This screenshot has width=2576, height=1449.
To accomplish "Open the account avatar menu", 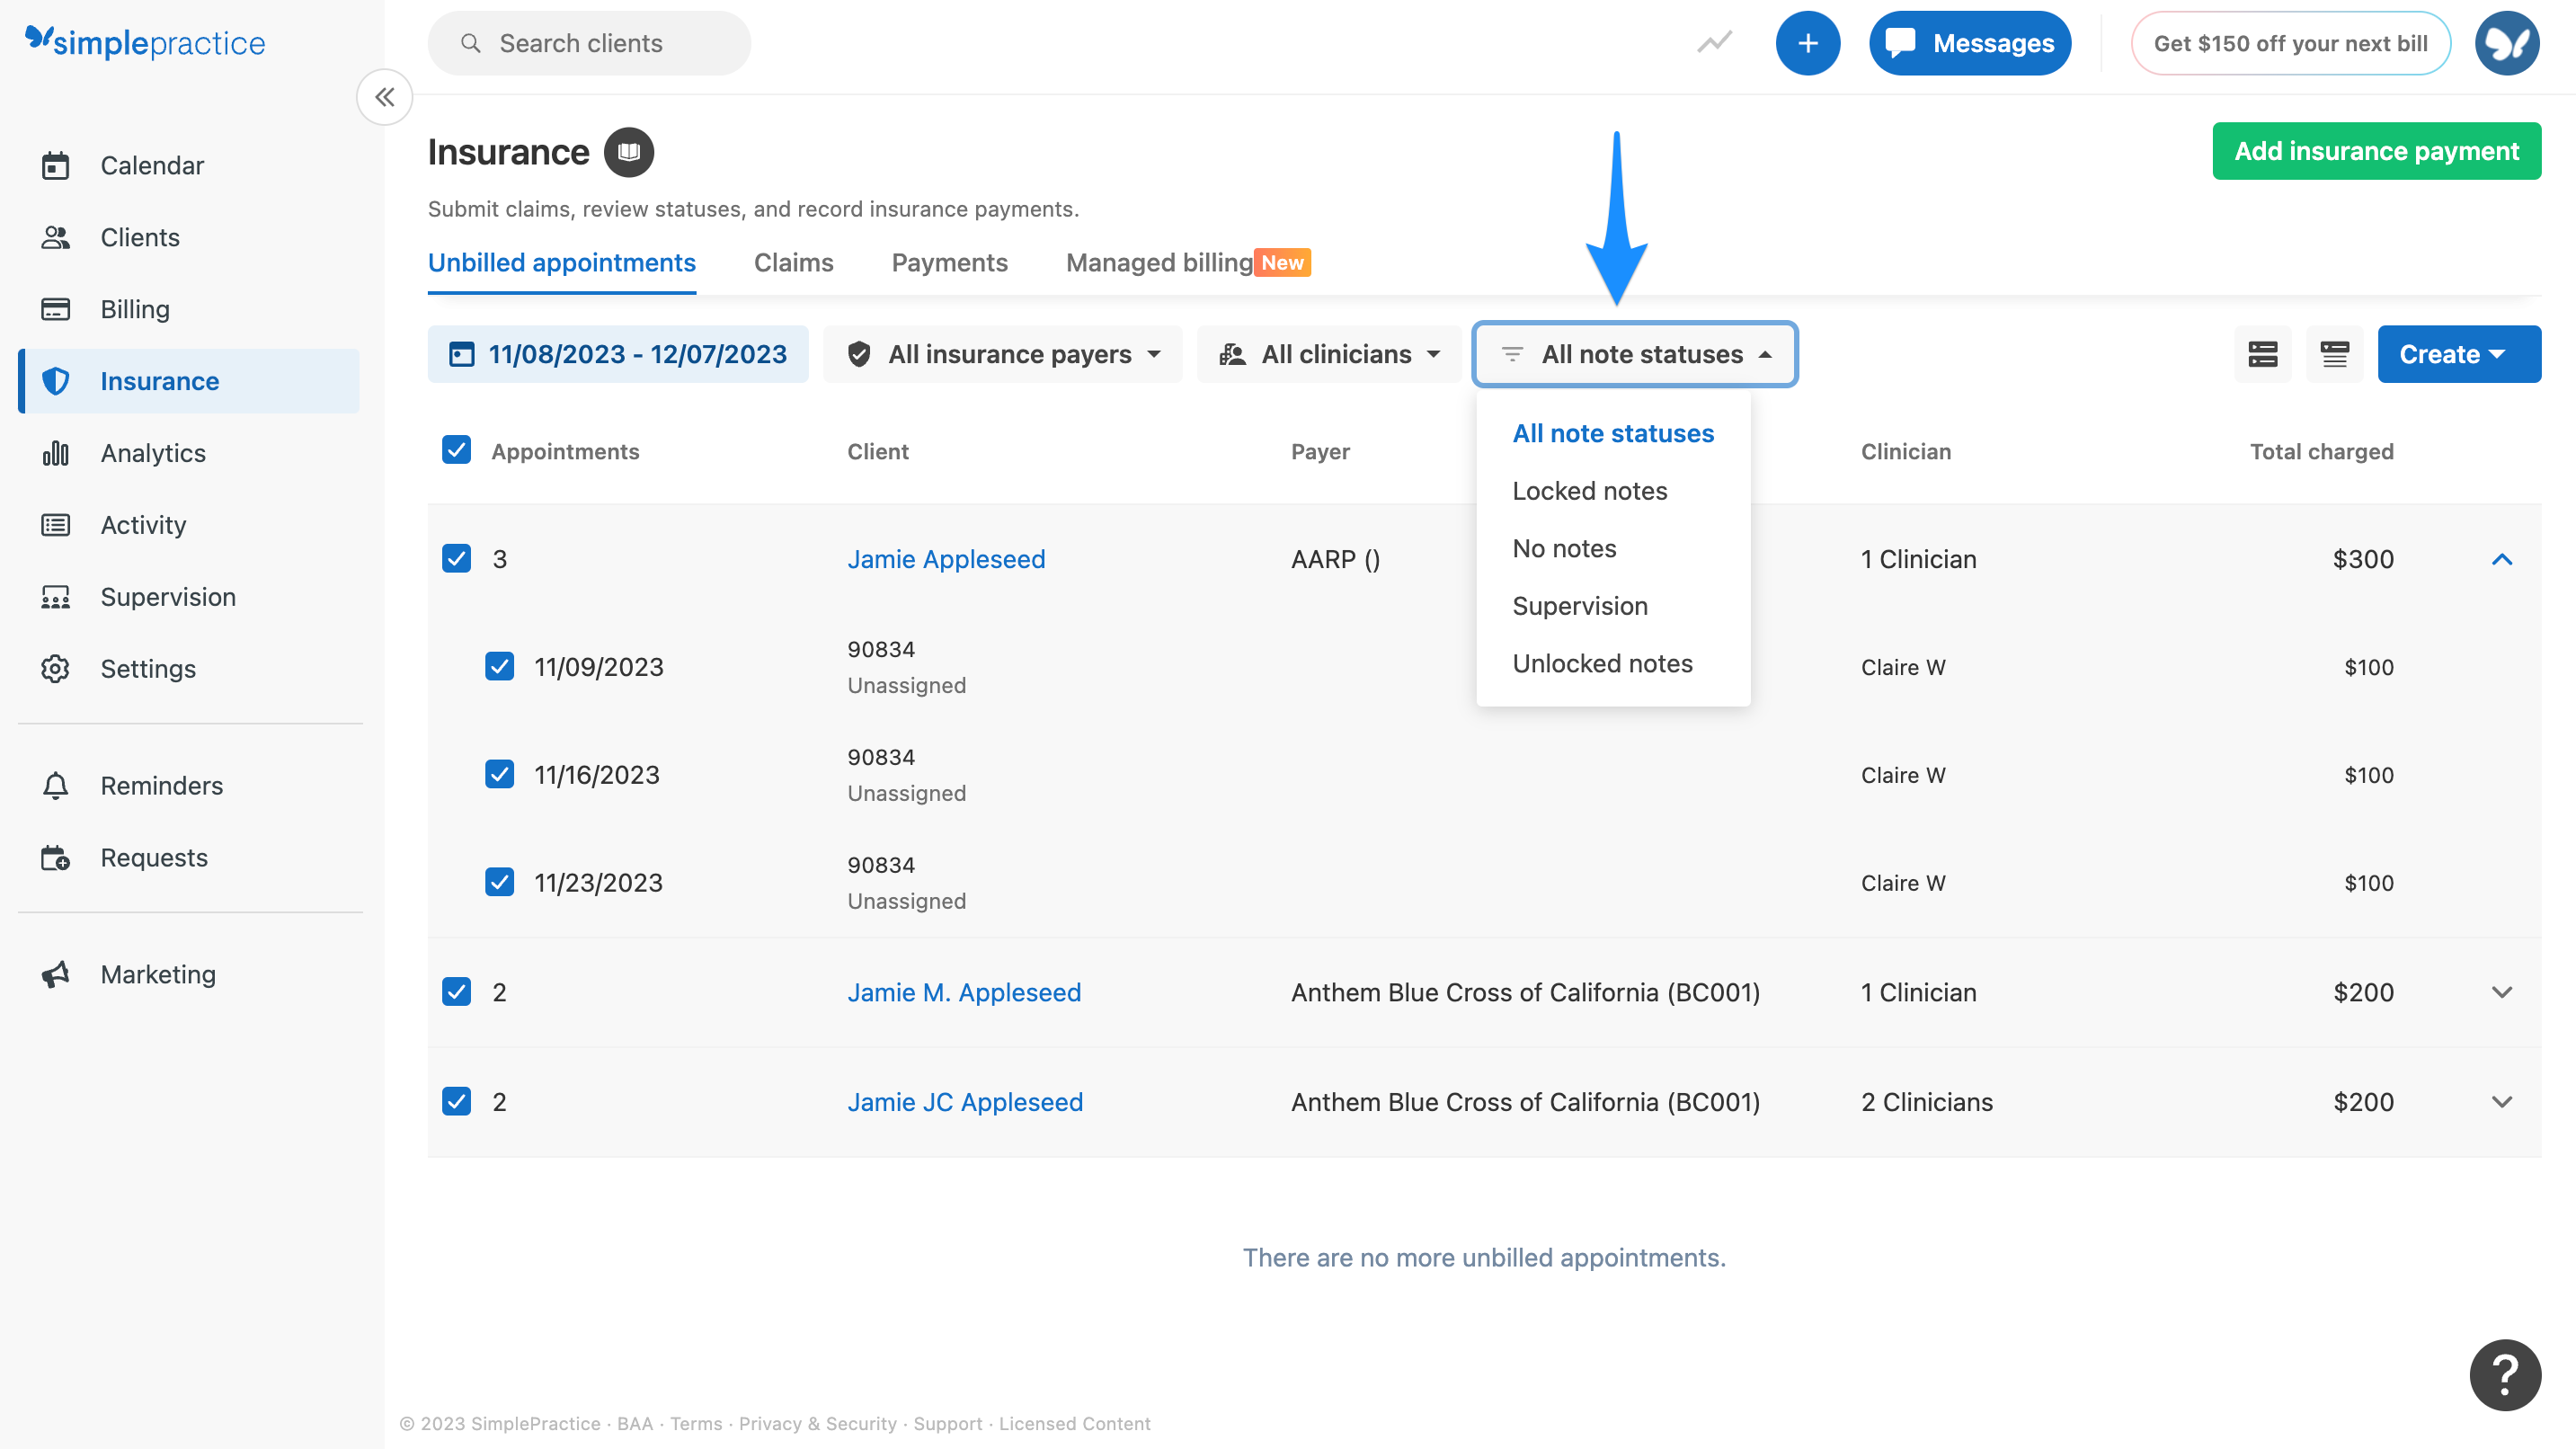I will [2506, 43].
